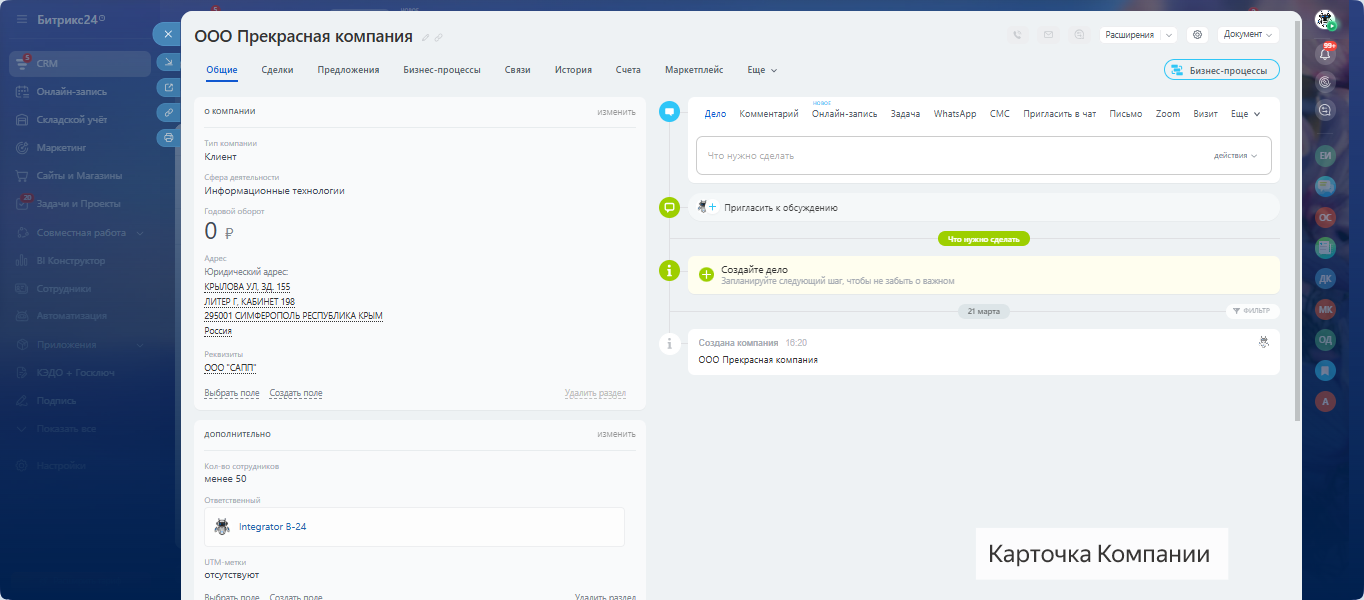Expand 'Еще' in the card tabs row
This screenshot has height=600, width=1364.
(762, 70)
